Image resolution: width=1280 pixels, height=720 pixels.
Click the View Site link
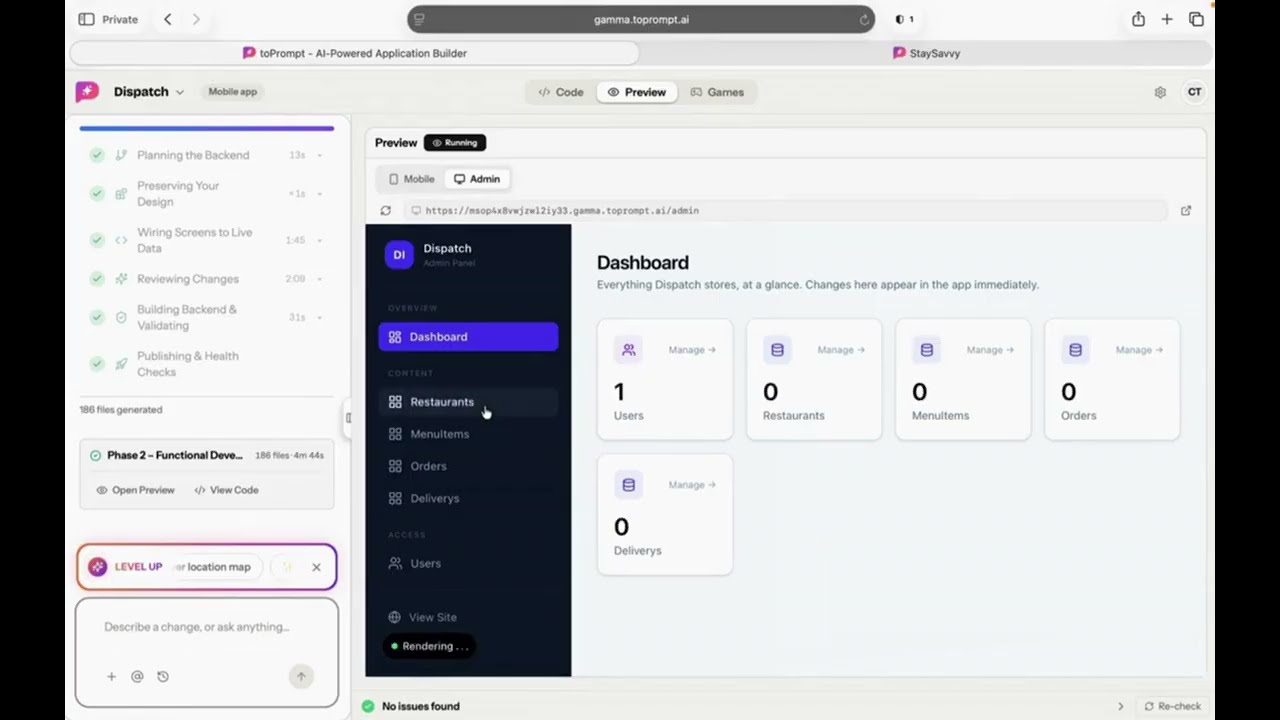coord(423,617)
